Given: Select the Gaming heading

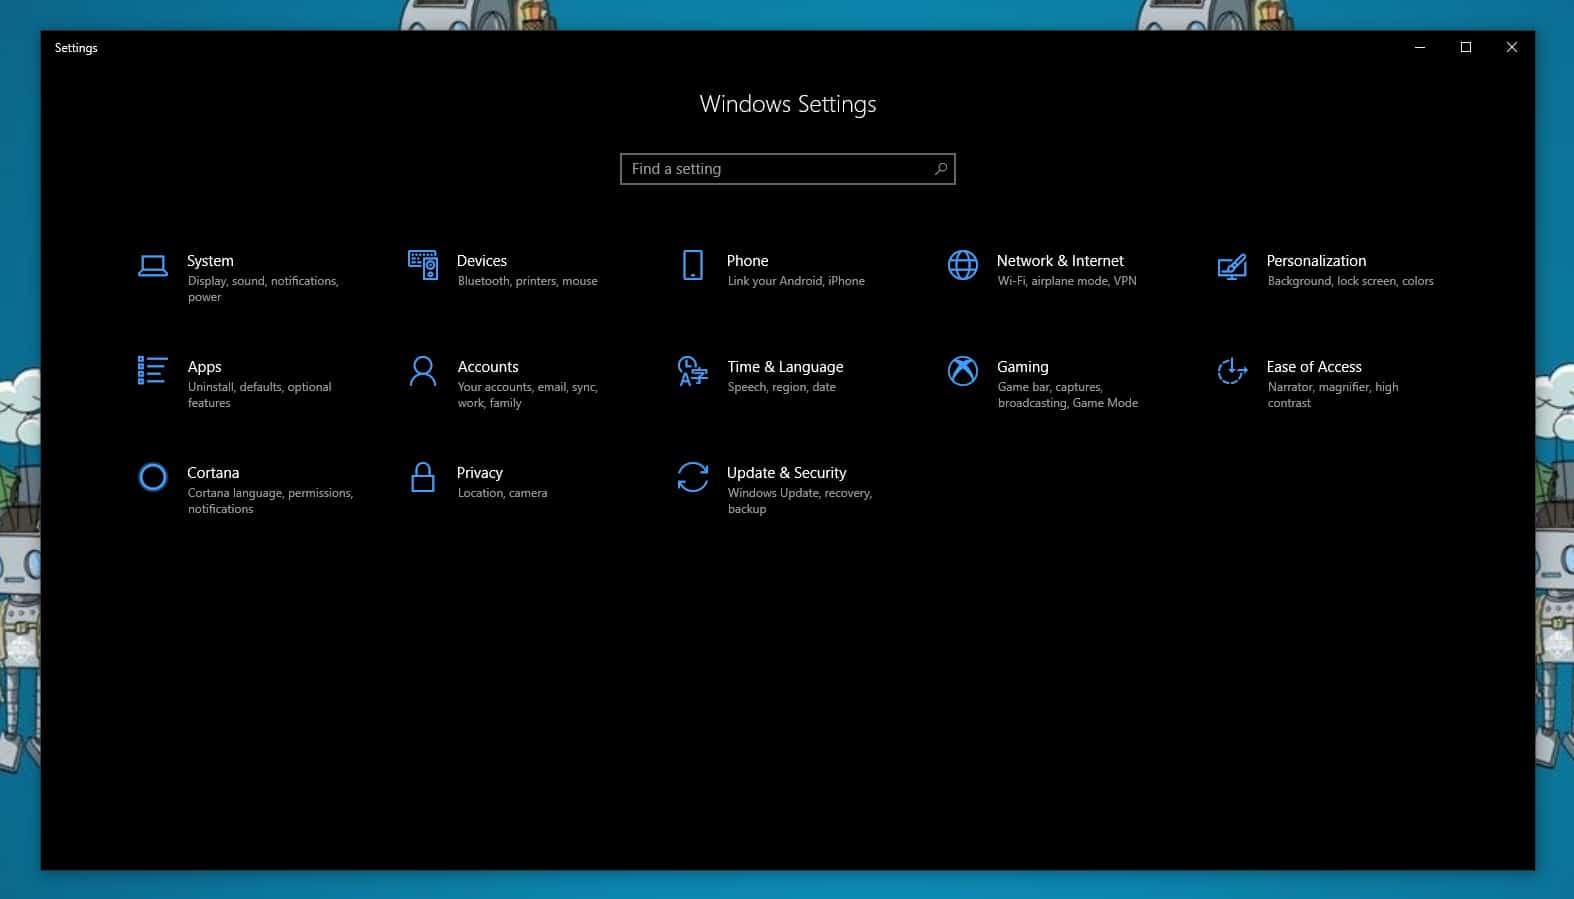Looking at the screenshot, I should (x=1023, y=367).
